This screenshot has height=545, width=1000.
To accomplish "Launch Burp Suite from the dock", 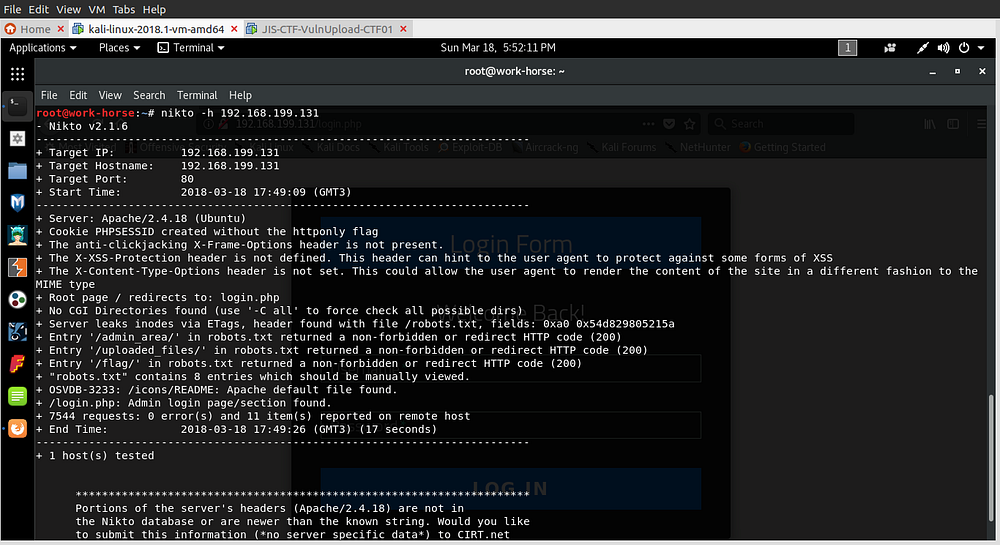I will 17,267.
